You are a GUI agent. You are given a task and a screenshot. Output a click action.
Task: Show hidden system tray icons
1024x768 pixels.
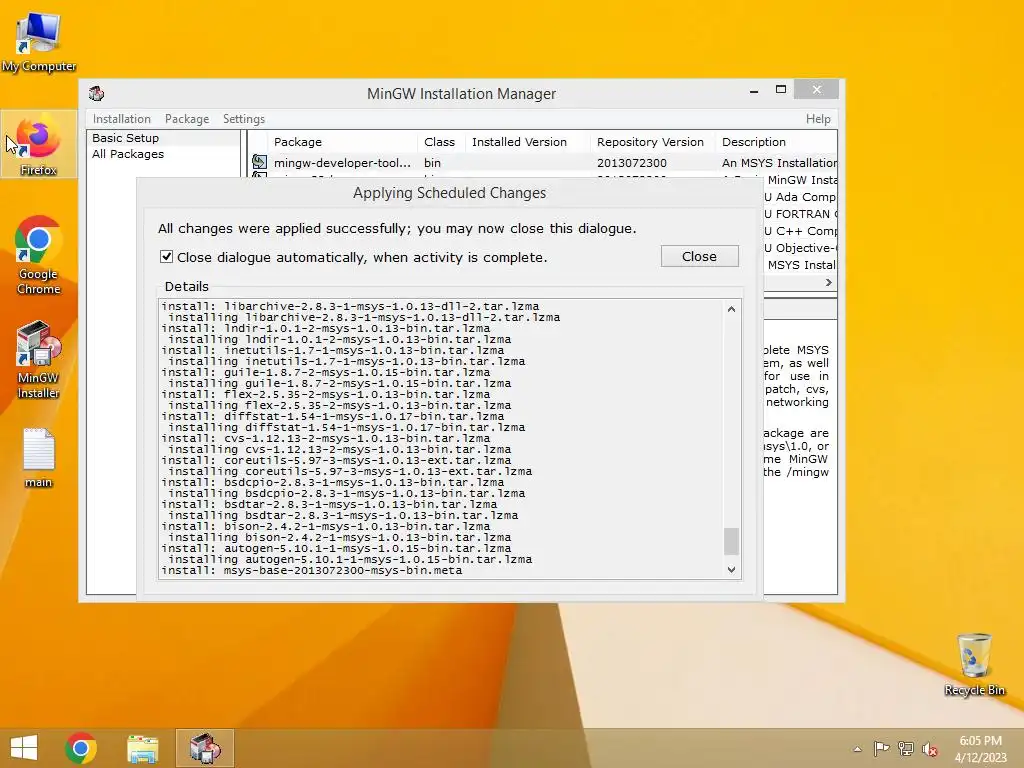point(857,749)
